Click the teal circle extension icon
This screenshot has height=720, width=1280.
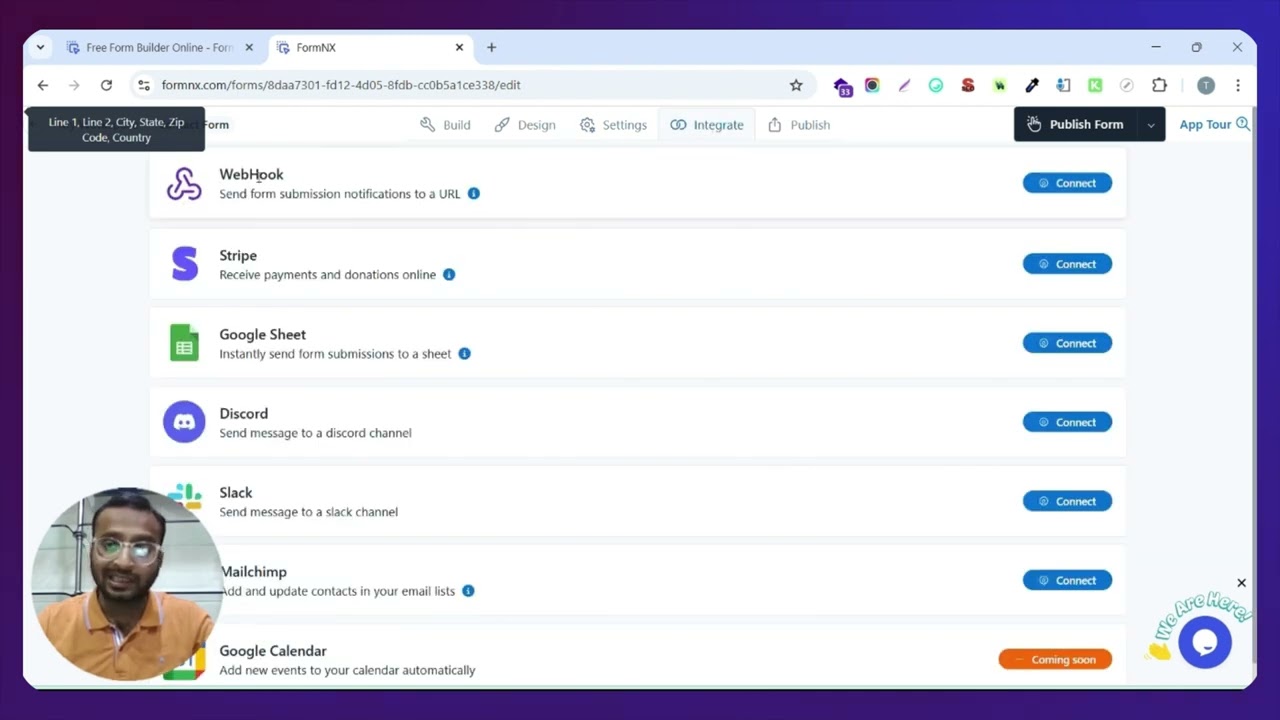(936, 86)
